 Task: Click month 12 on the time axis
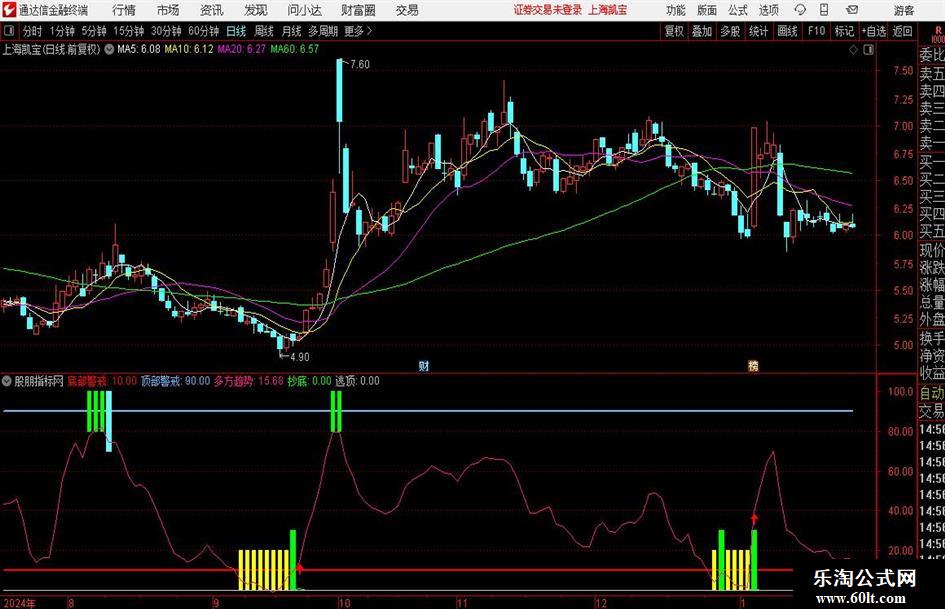pyautogui.click(x=601, y=603)
